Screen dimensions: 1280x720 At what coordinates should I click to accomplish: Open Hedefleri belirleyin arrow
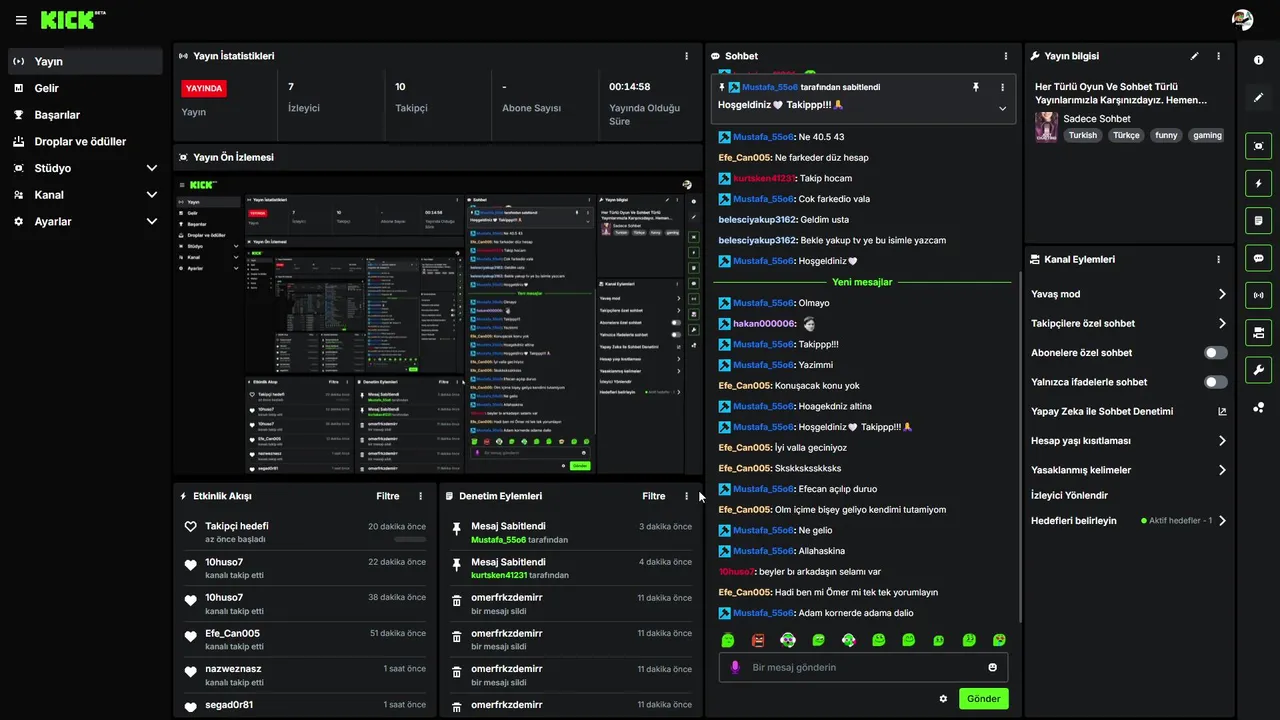[1222, 521]
